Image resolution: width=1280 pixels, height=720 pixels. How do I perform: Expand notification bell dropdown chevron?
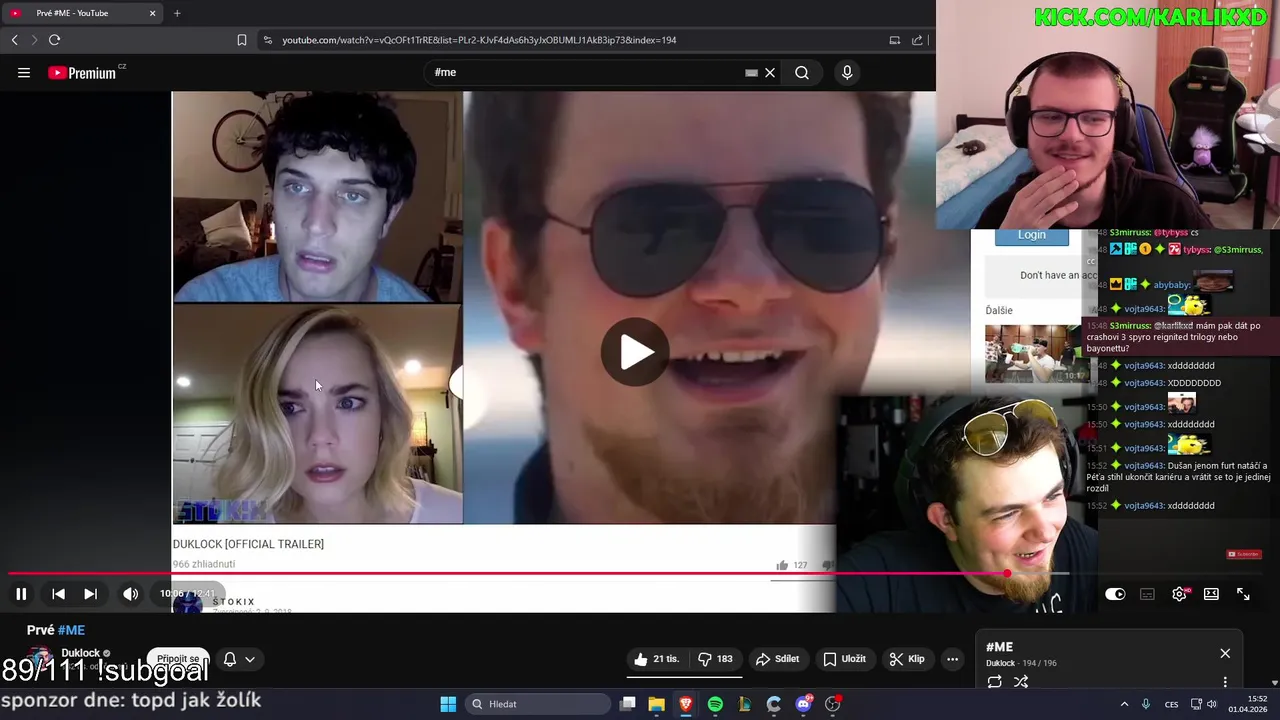250,659
